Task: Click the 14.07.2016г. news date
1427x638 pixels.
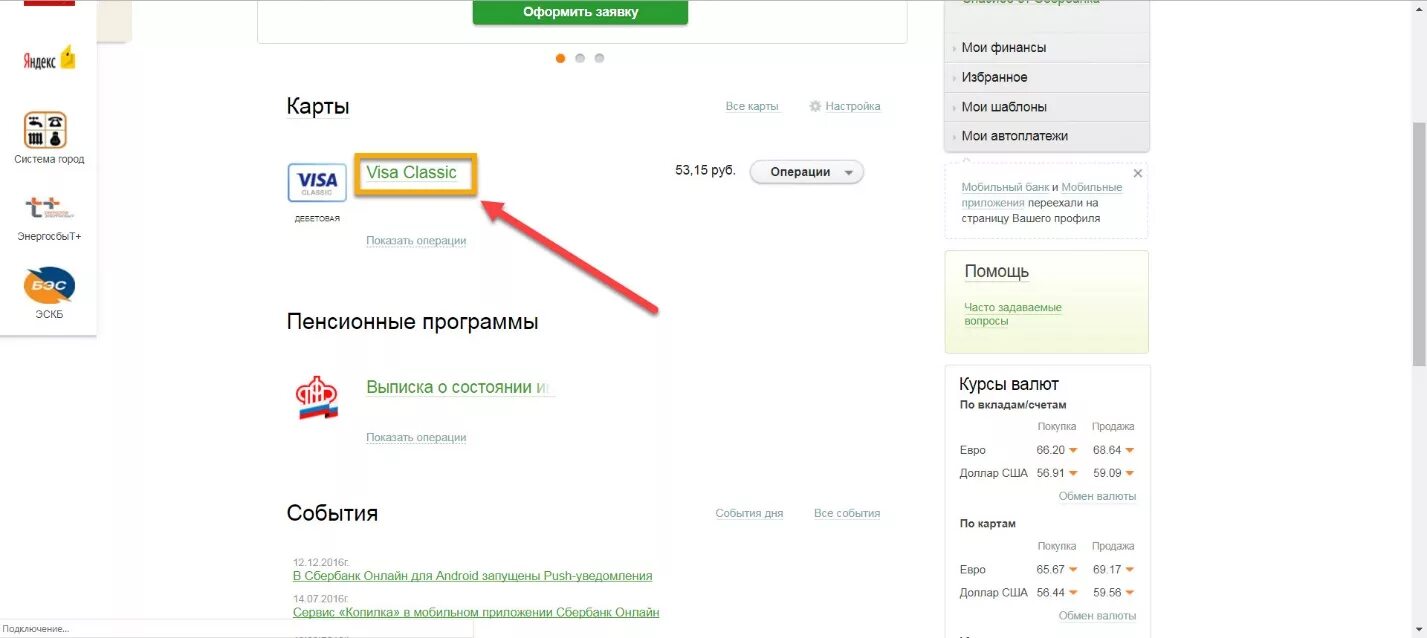Action: (x=321, y=598)
